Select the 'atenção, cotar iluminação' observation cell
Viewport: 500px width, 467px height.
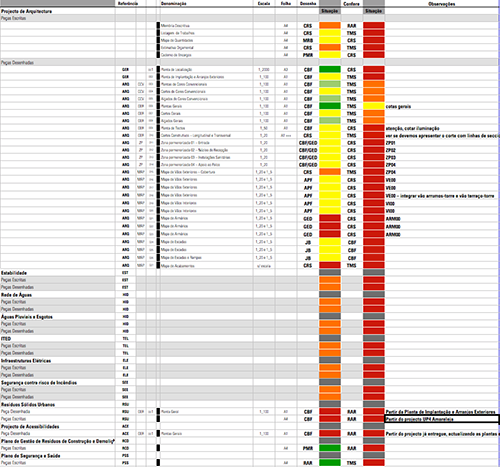click(x=412, y=128)
